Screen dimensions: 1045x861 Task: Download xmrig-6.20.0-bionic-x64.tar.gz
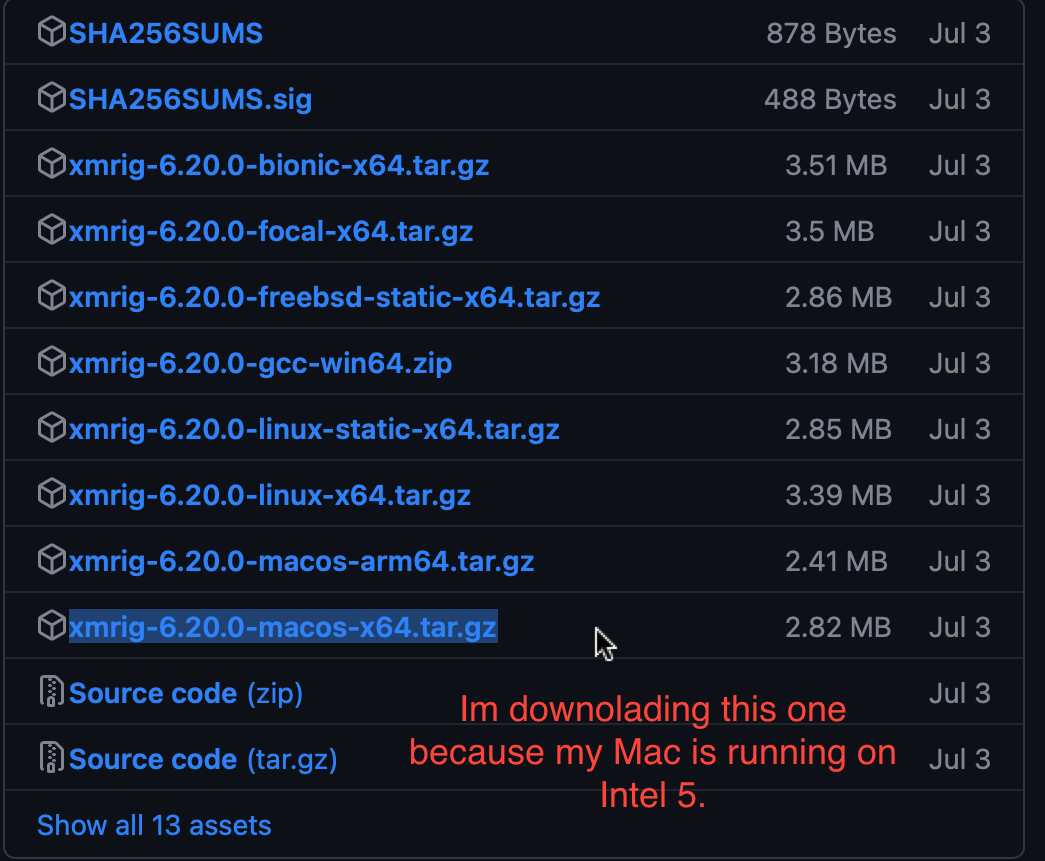click(x=278, y=164)
